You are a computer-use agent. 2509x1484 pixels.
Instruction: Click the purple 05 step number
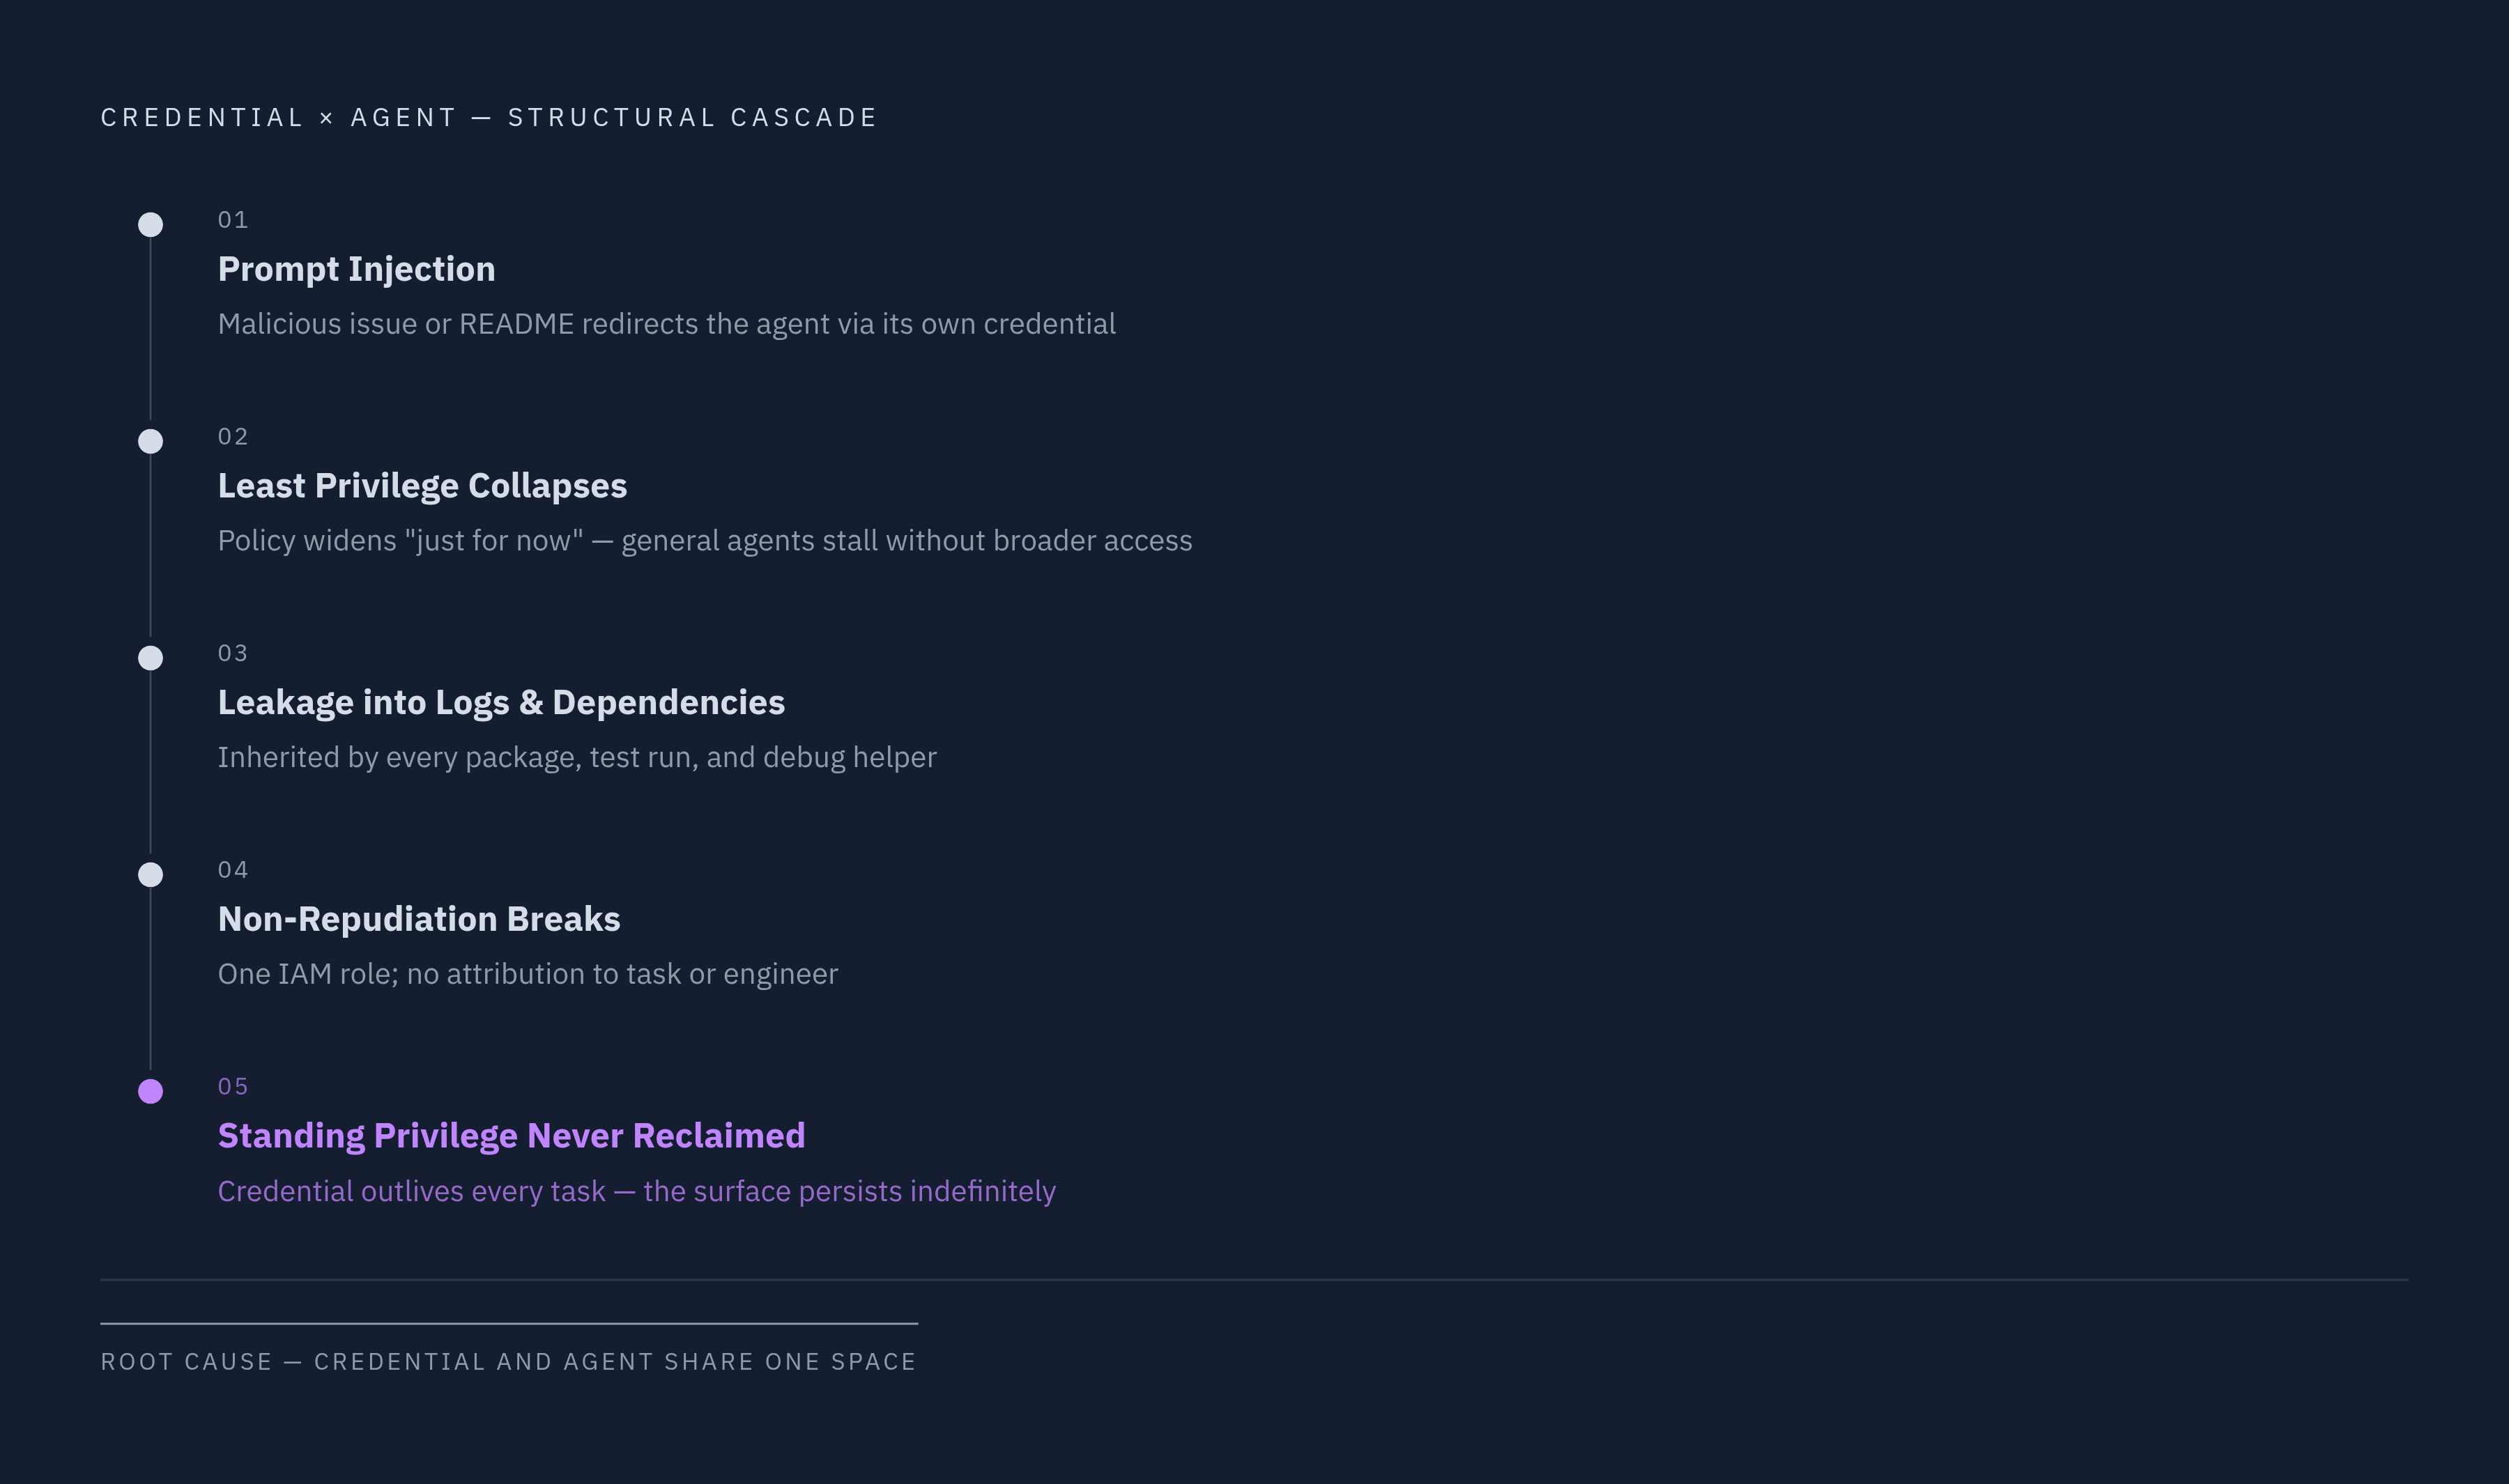(x=233, y=1087)
